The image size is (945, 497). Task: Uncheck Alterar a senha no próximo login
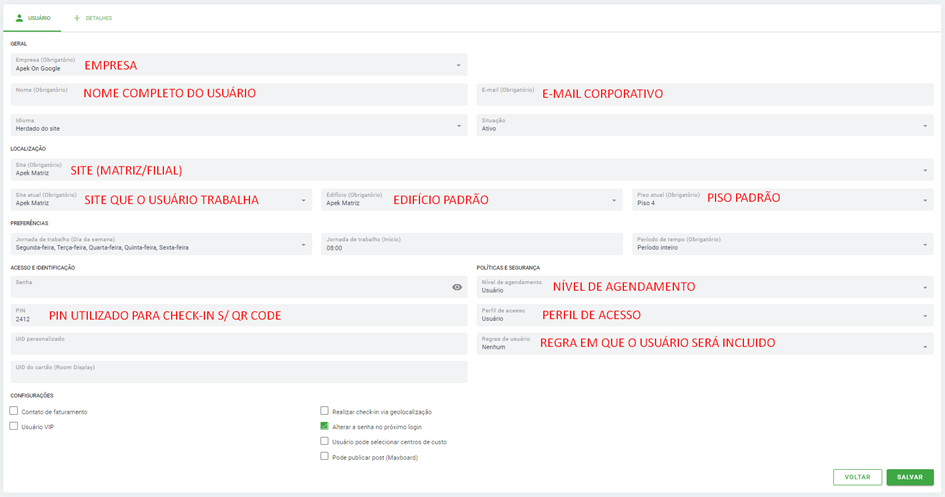tap(324, 426)
